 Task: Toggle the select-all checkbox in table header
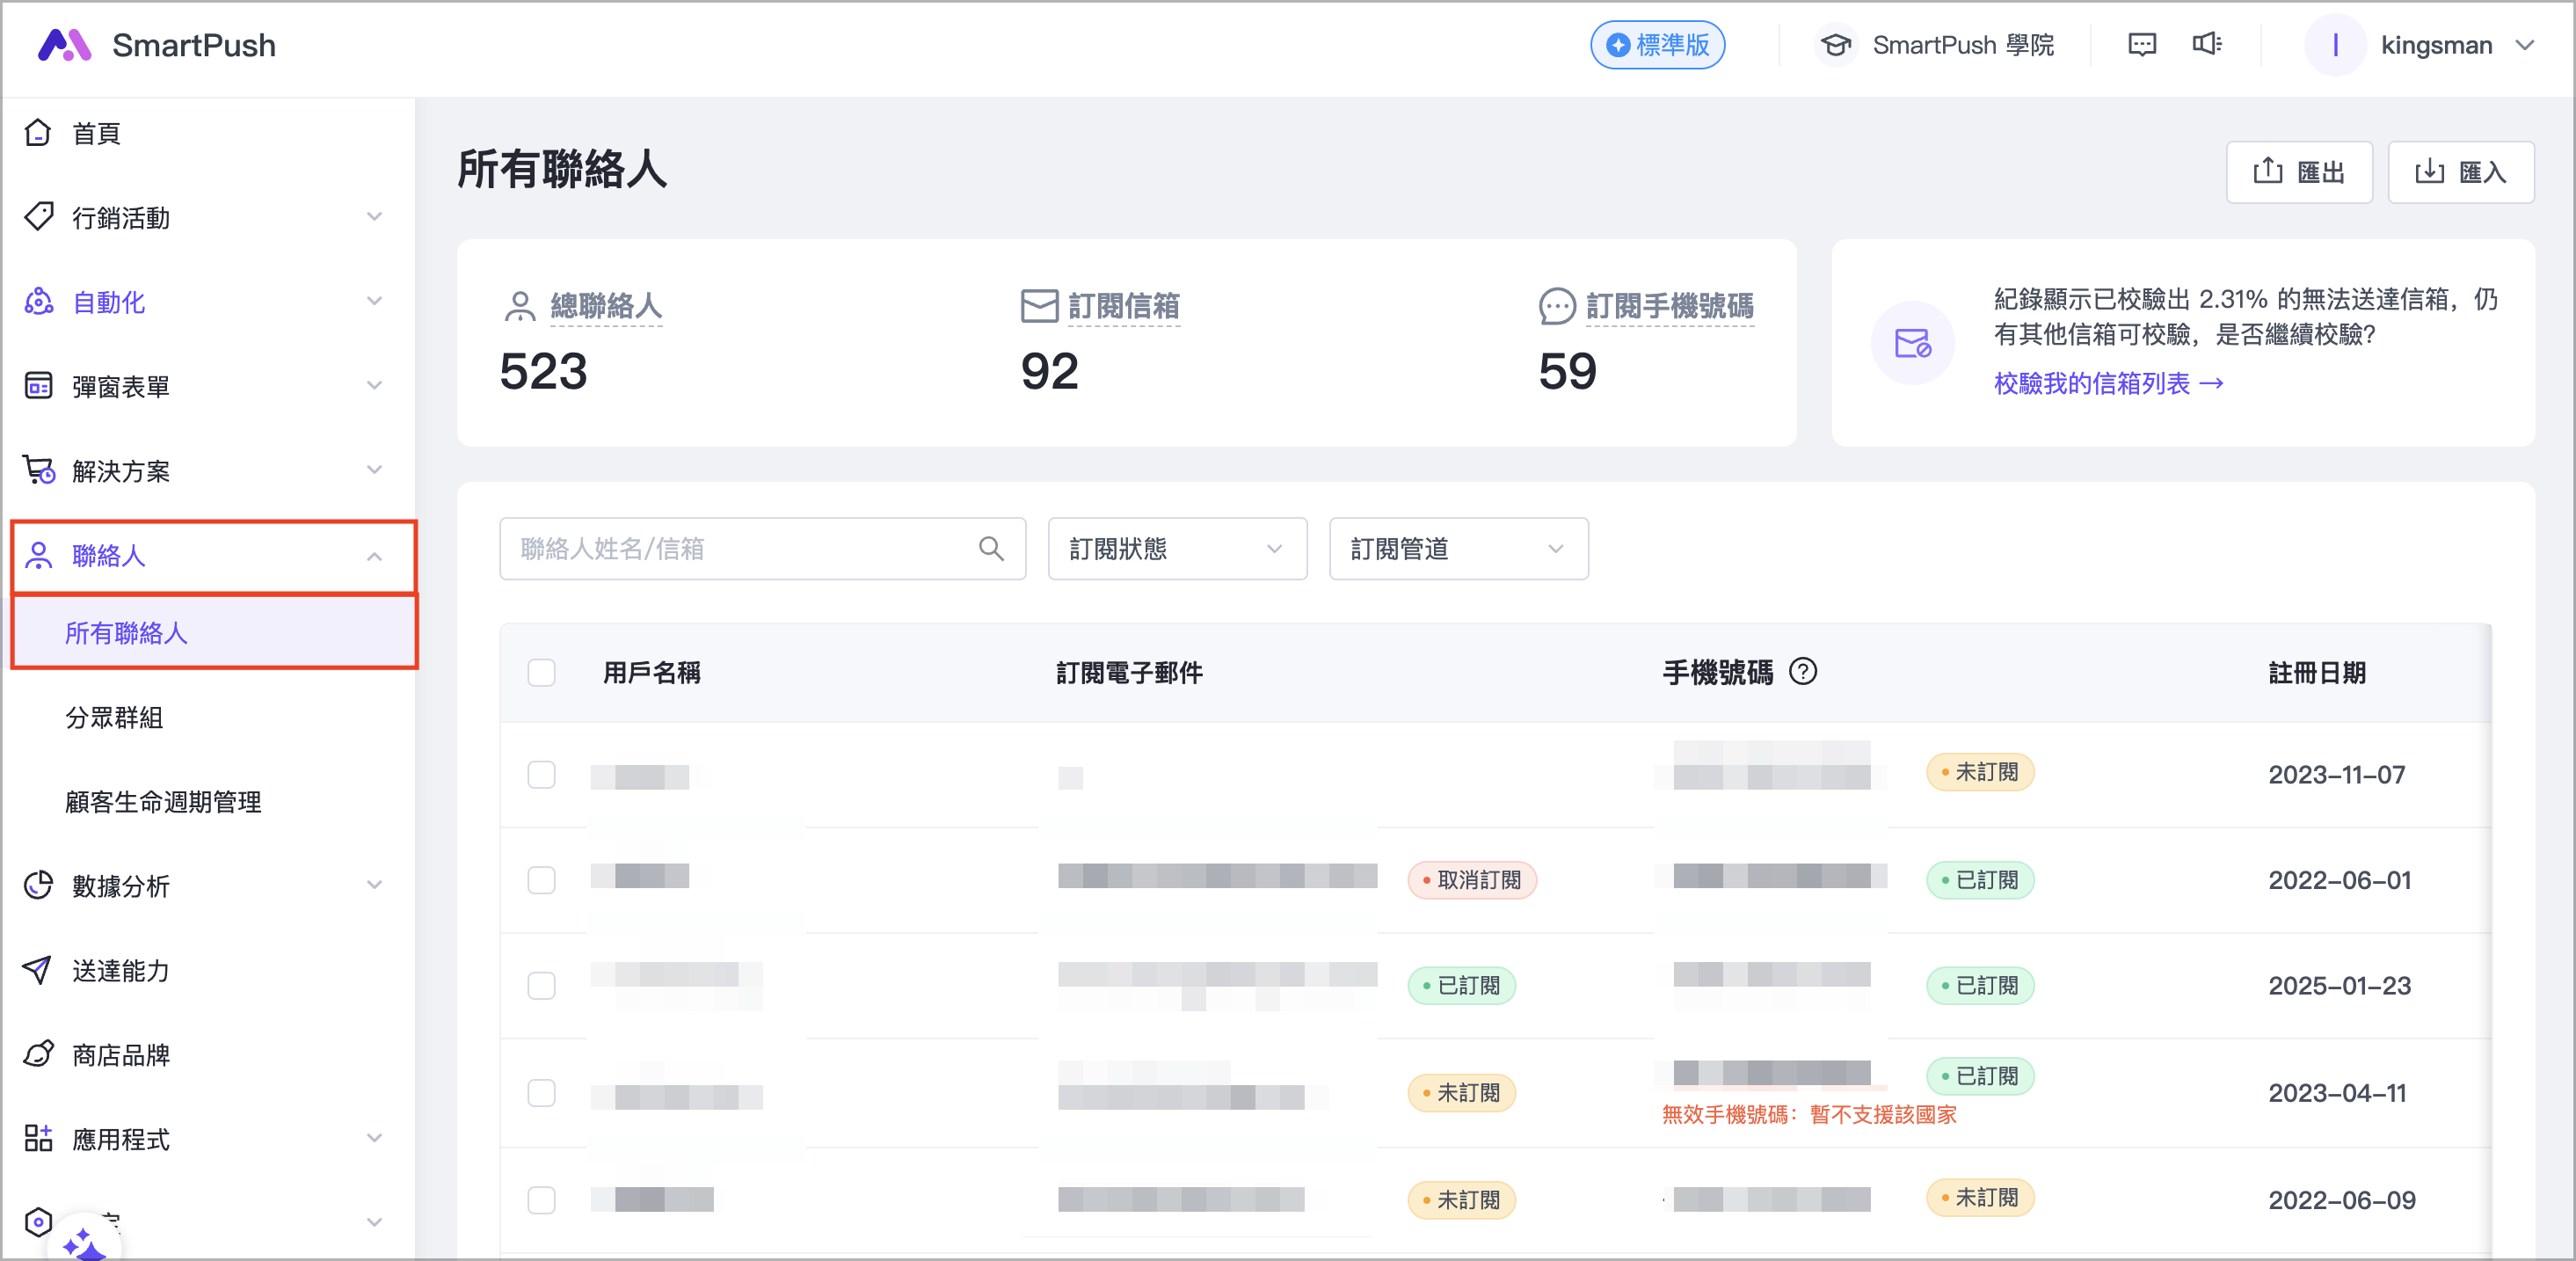(541, 672)
